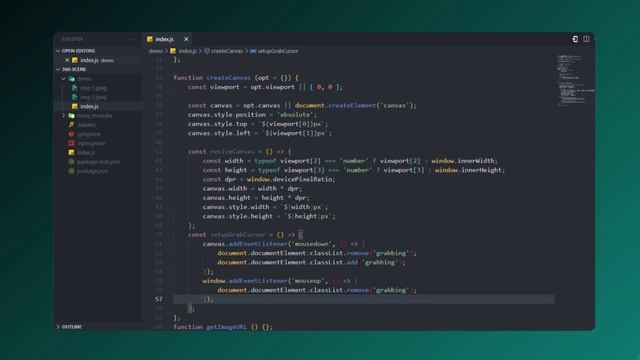Collapse the demo folder chevron

click(x=64, y=78)
